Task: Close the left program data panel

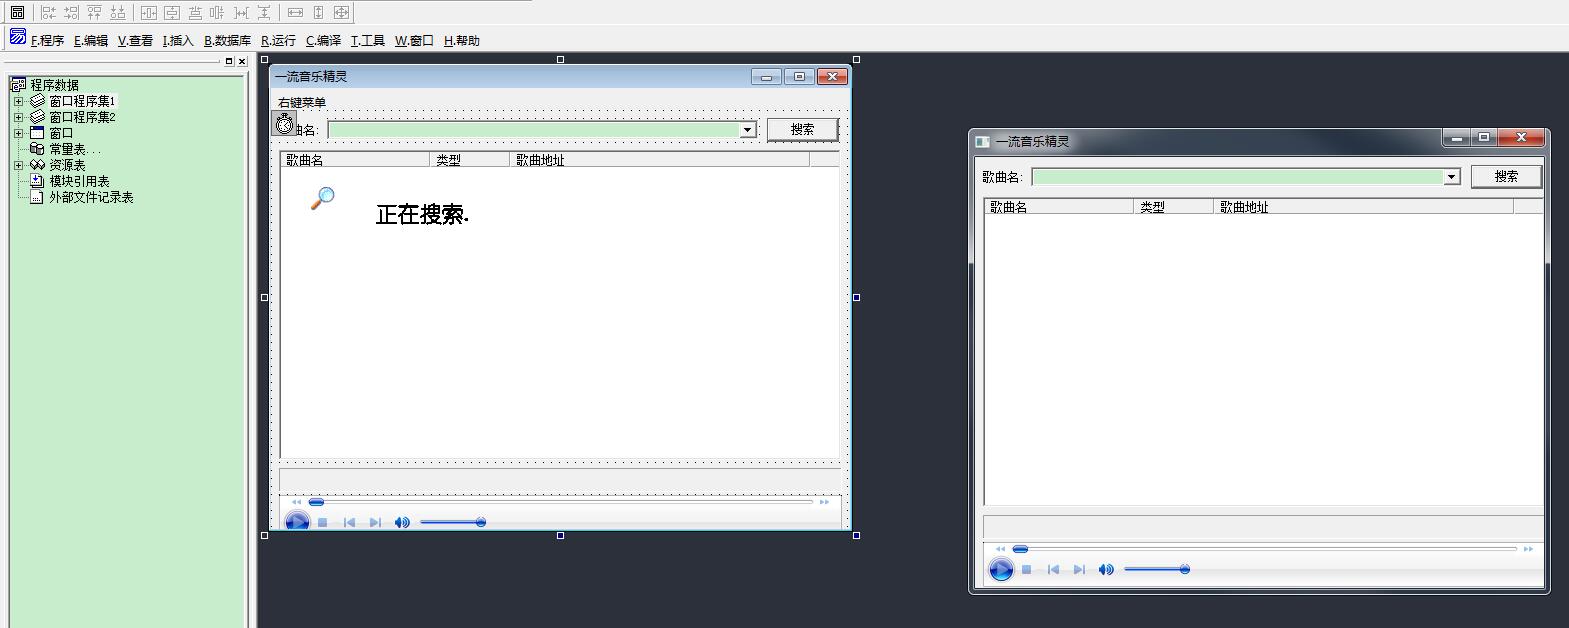Action: click(242, 61)
